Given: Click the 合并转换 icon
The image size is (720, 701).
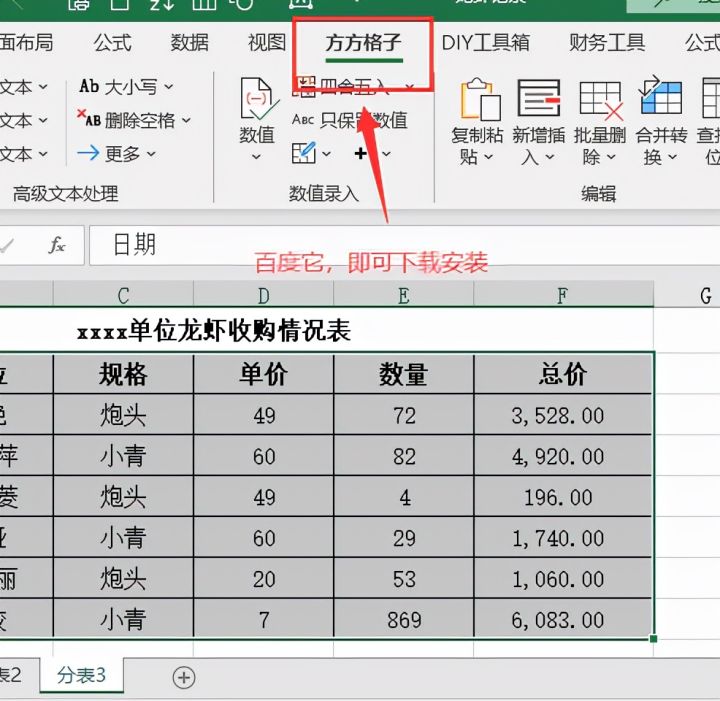Looking at the screenshot, I should (x=660, y=95).
